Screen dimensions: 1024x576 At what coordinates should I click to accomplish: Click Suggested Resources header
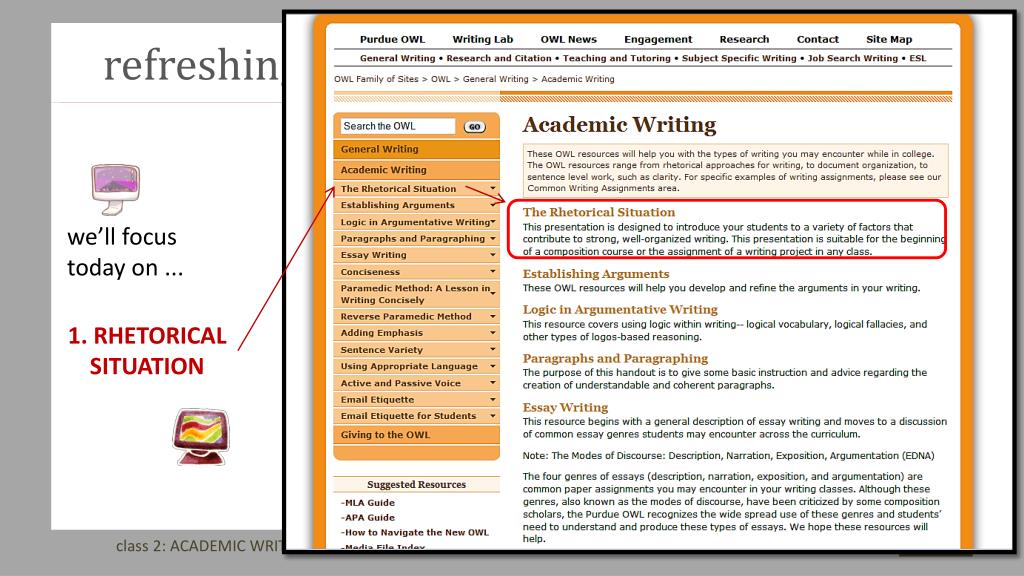(x=417, y=485)
